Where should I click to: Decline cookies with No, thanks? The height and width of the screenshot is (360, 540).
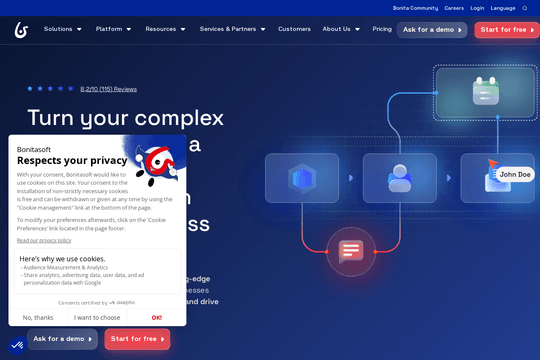pos(38,318)
